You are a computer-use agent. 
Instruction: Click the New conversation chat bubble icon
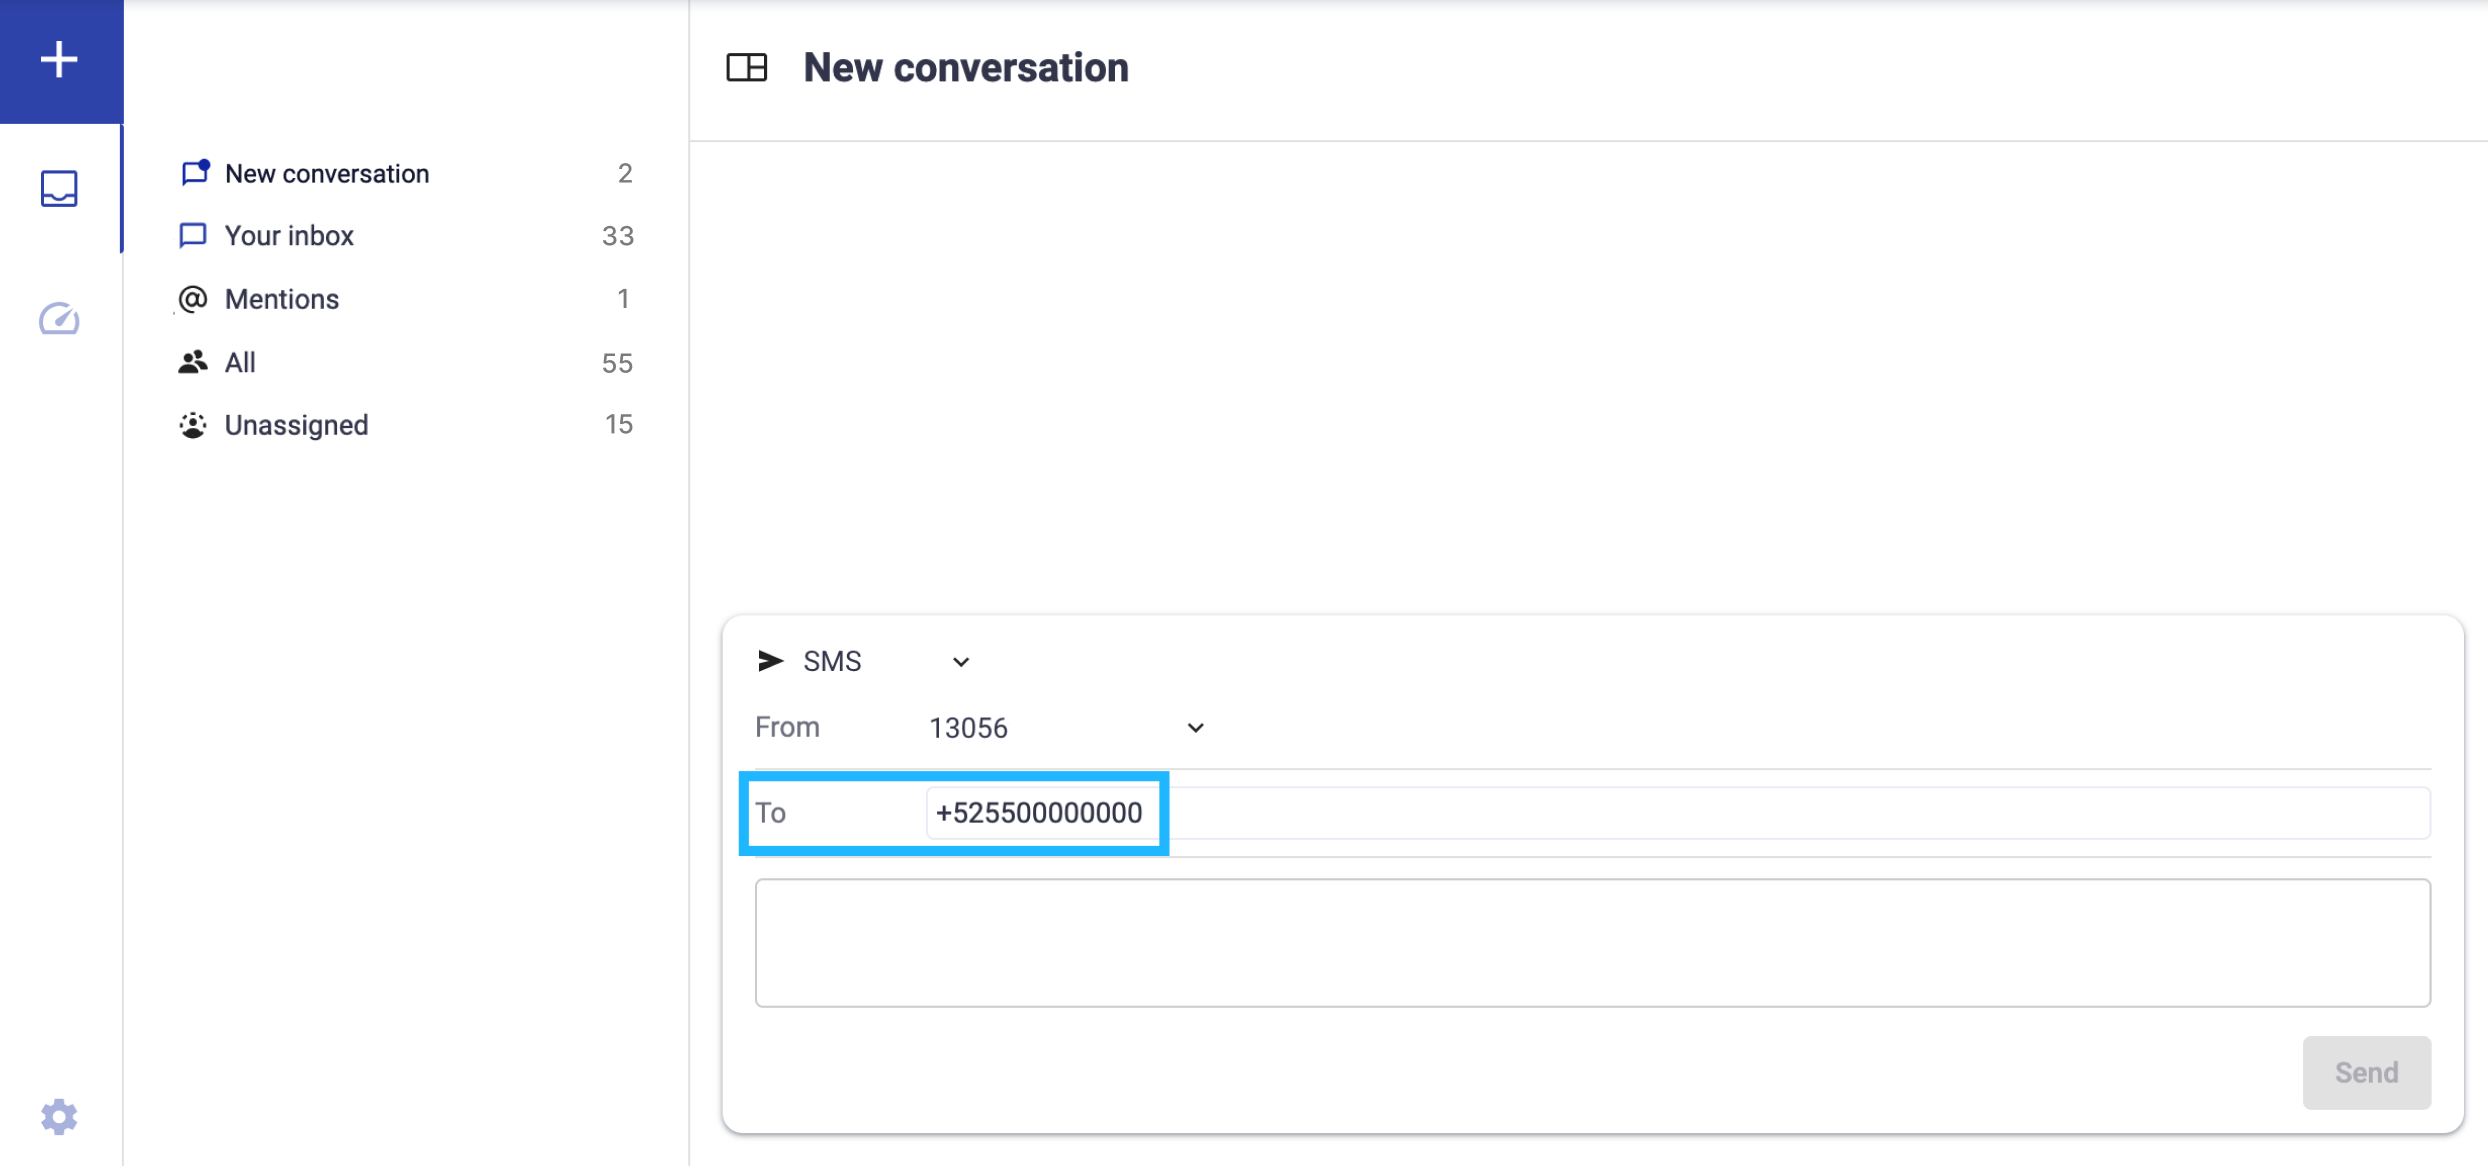coord(194,173)
